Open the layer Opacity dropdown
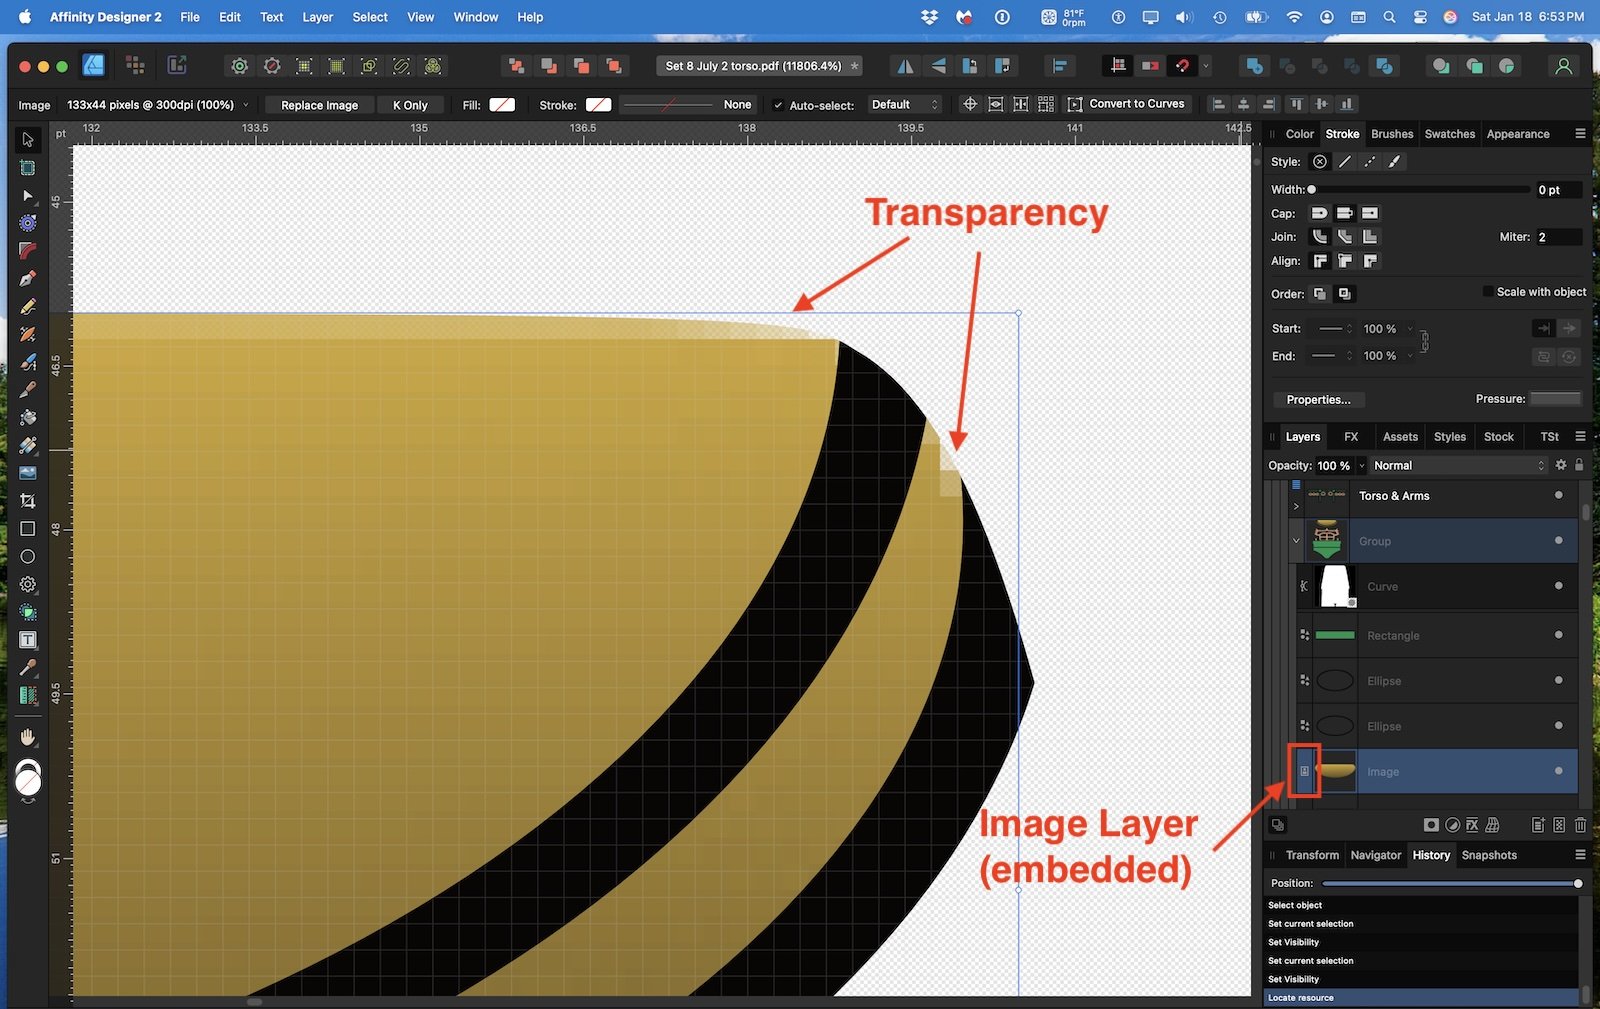 (1361, 466)
